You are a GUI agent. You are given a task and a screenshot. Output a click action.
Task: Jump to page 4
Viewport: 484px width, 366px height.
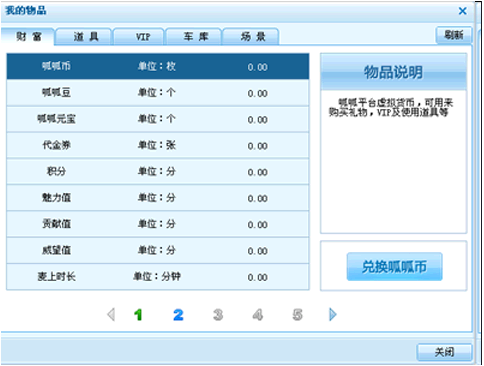258,315
